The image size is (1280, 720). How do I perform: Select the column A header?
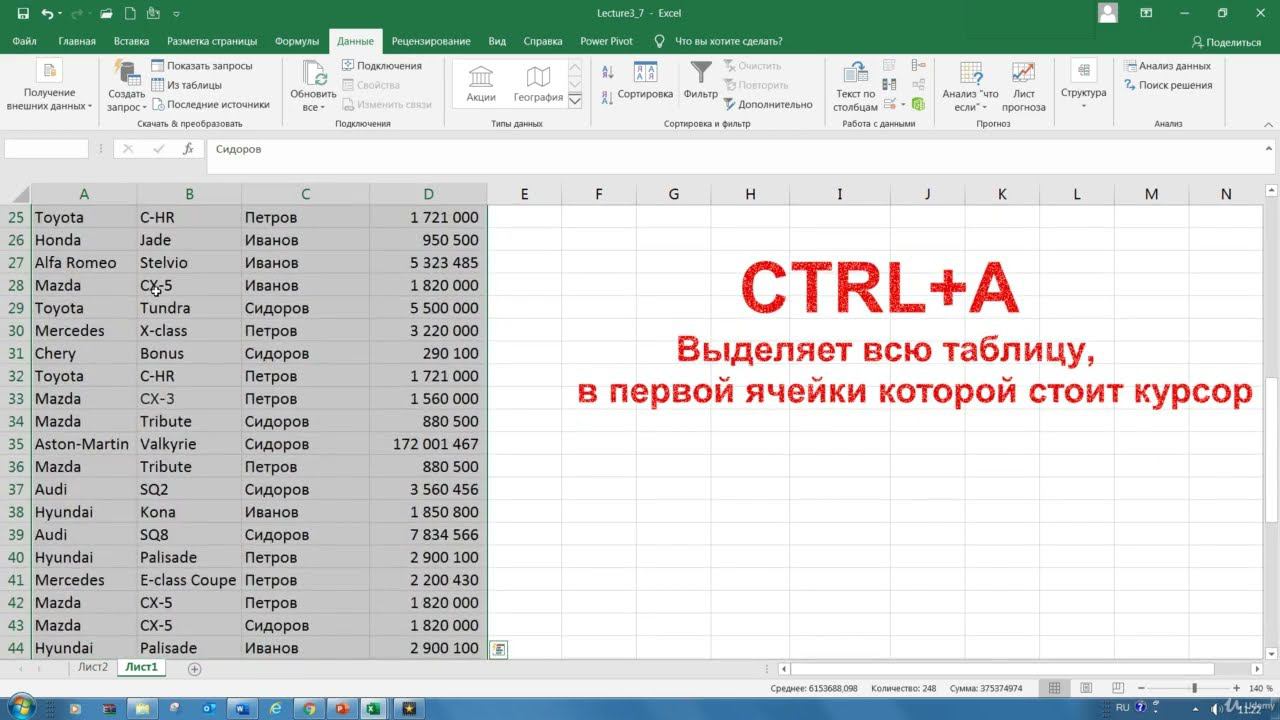coord(84,194)
